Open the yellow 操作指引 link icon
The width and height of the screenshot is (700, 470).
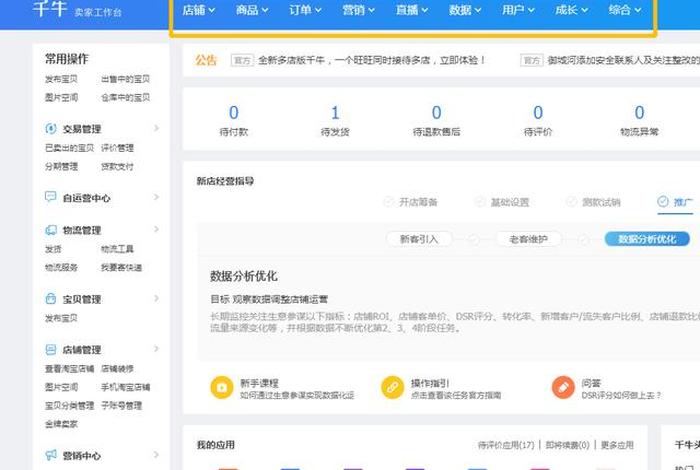(392, 387)
